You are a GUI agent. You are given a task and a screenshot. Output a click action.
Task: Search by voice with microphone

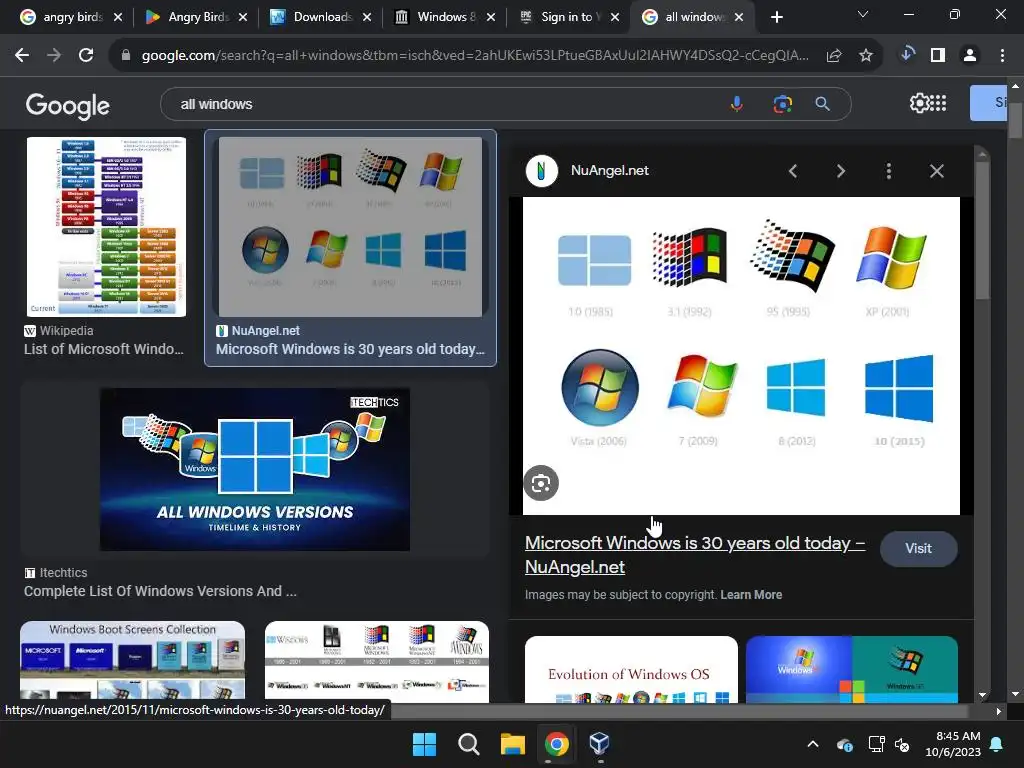pos(737,104)
